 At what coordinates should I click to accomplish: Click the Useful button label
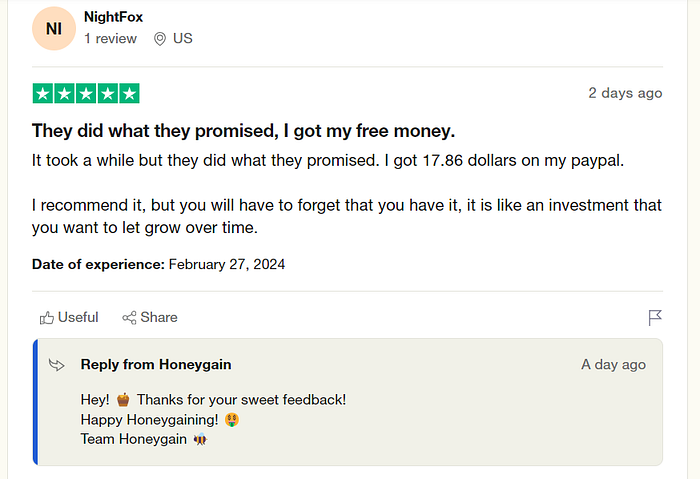[78, 317]
